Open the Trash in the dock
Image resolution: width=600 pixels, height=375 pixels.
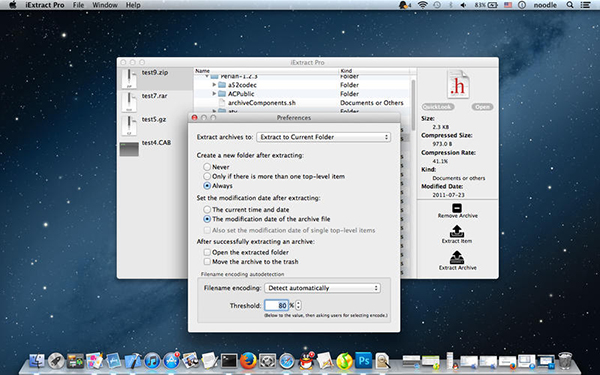pyautogui.click(x=565, y=360)
